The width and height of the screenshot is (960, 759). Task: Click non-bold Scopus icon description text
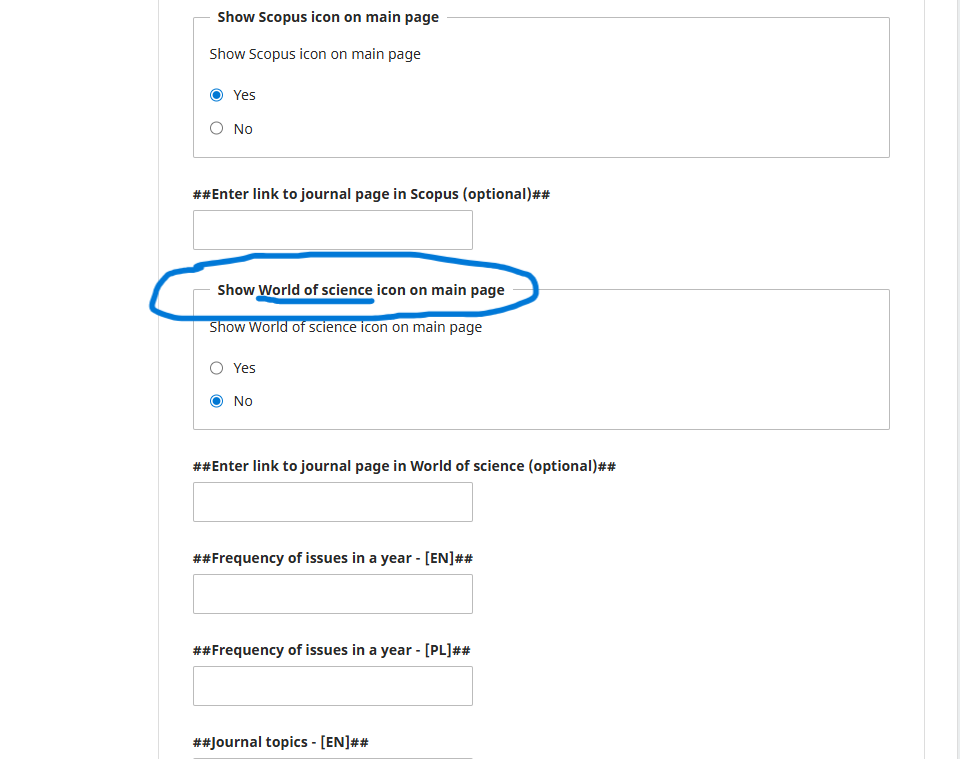click(315, 54)
